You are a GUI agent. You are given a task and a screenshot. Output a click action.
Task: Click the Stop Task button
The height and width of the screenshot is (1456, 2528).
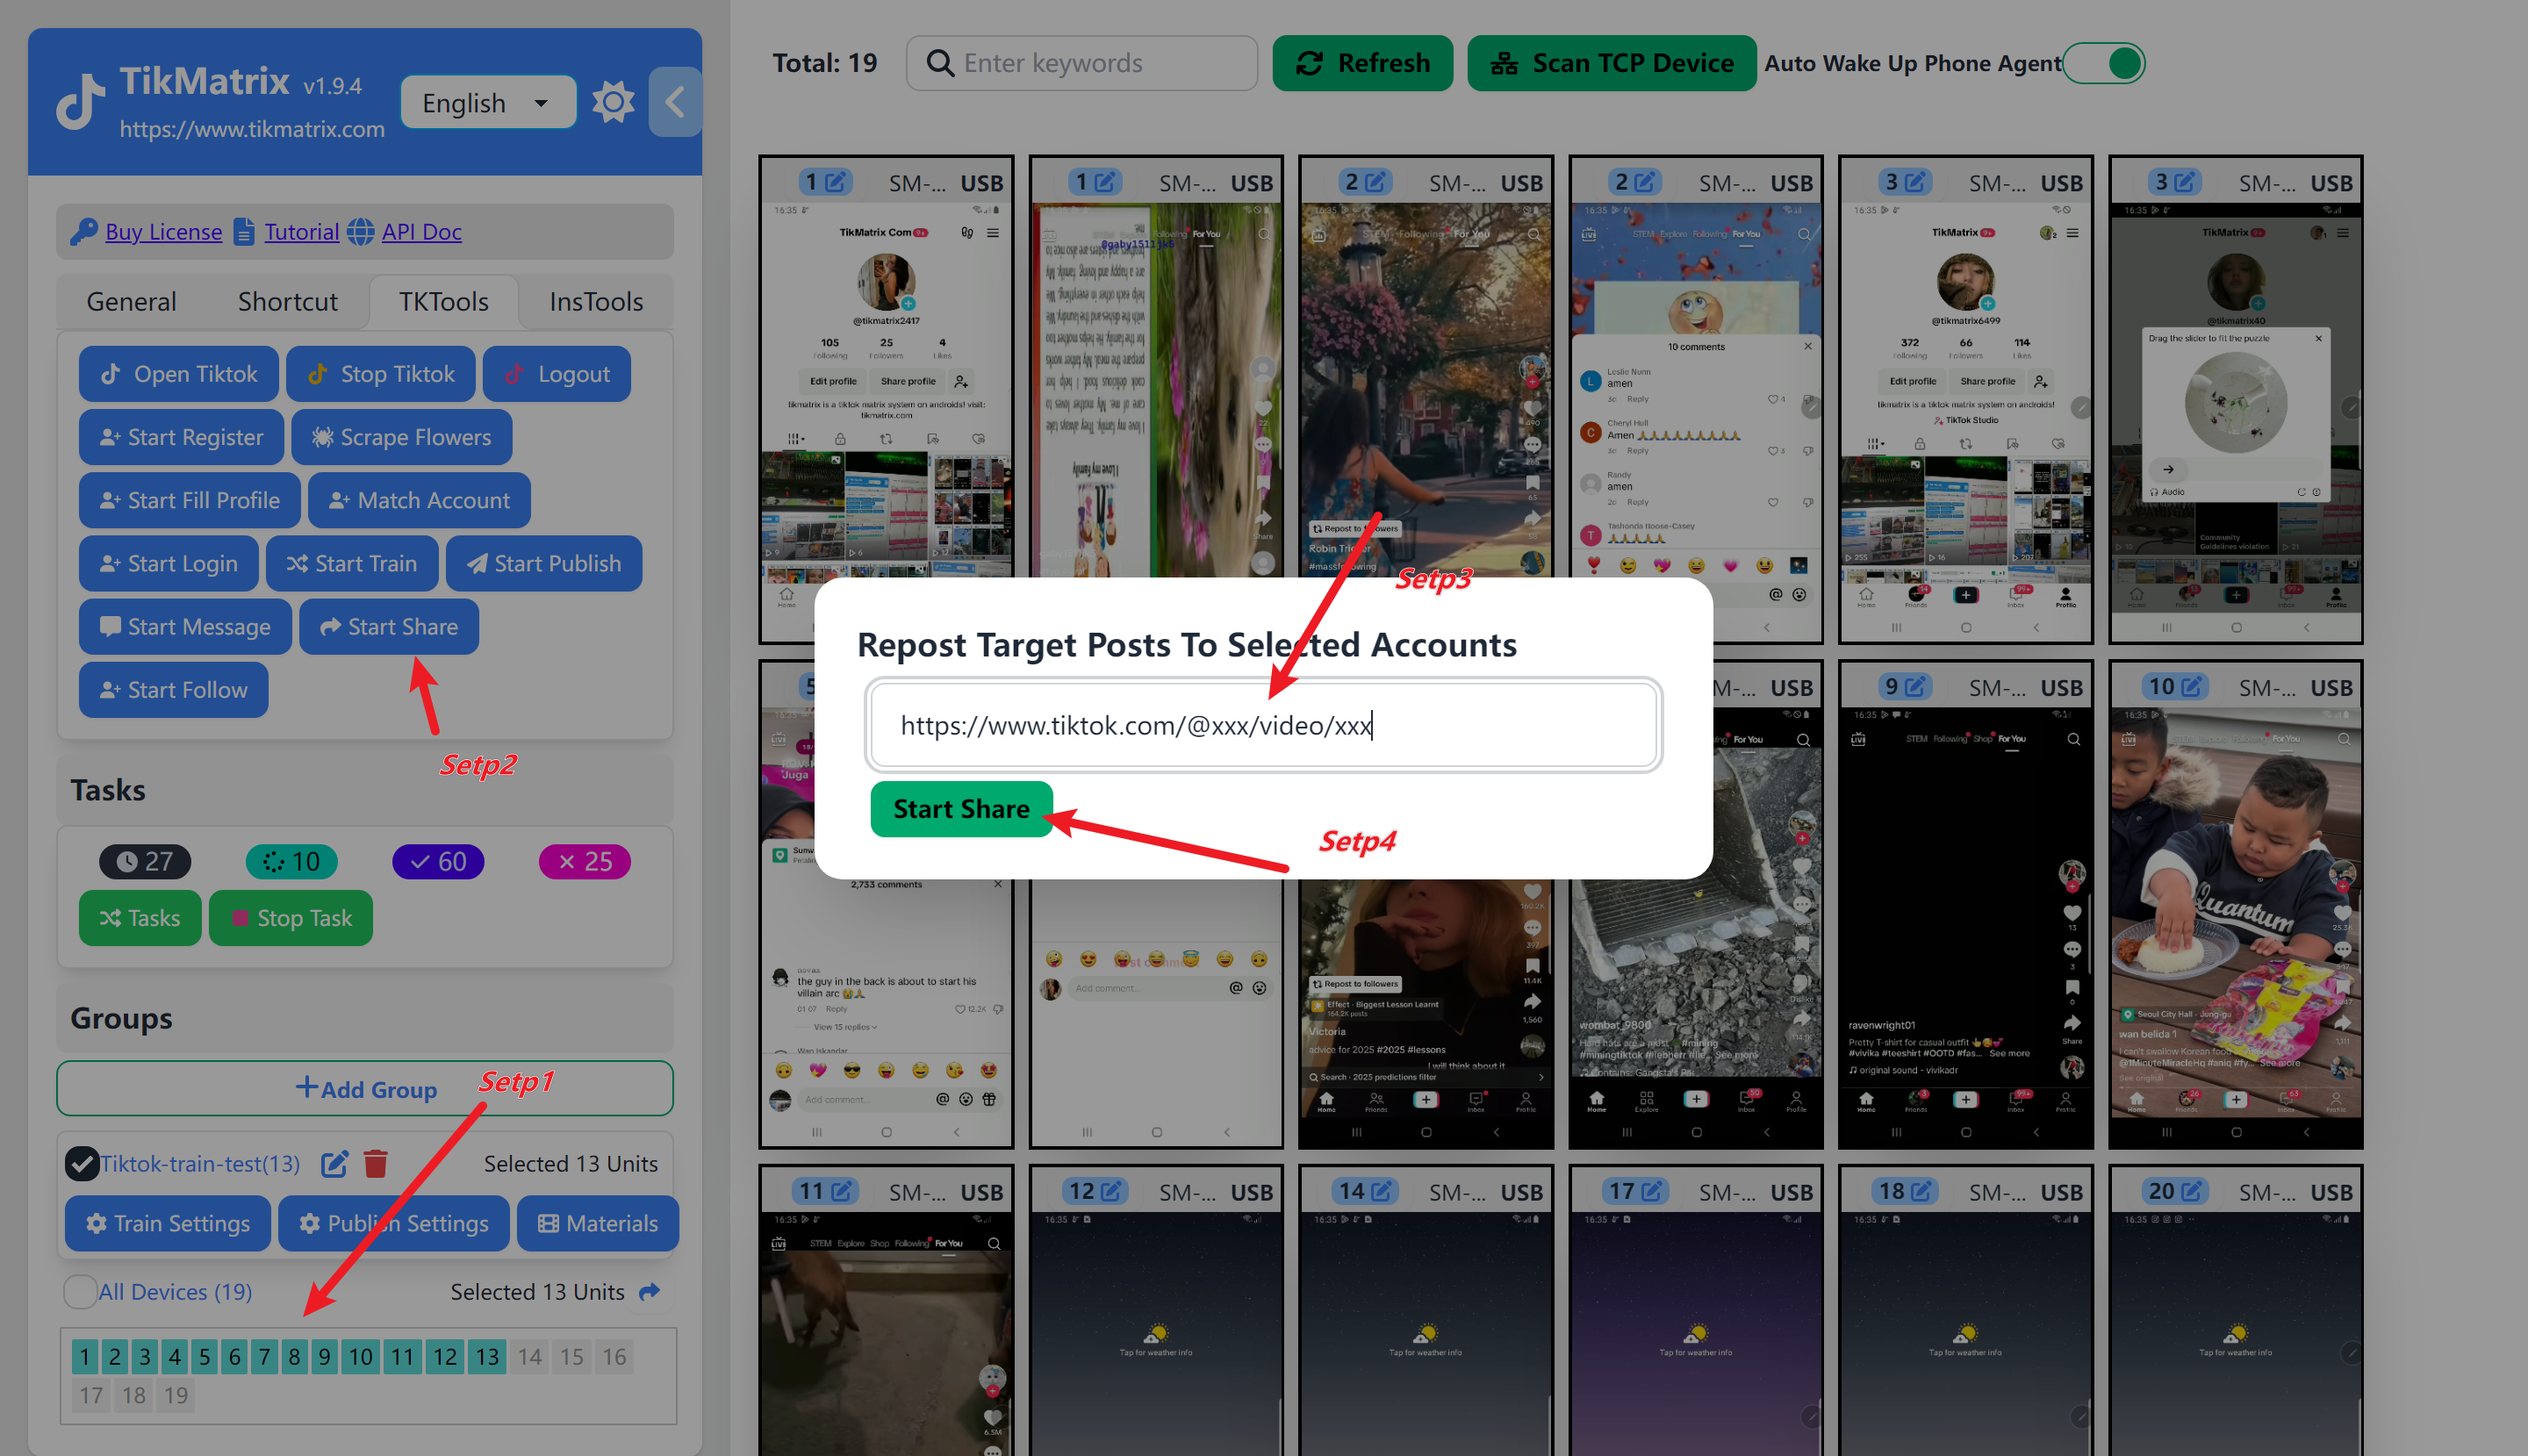(x=291, y=917)
